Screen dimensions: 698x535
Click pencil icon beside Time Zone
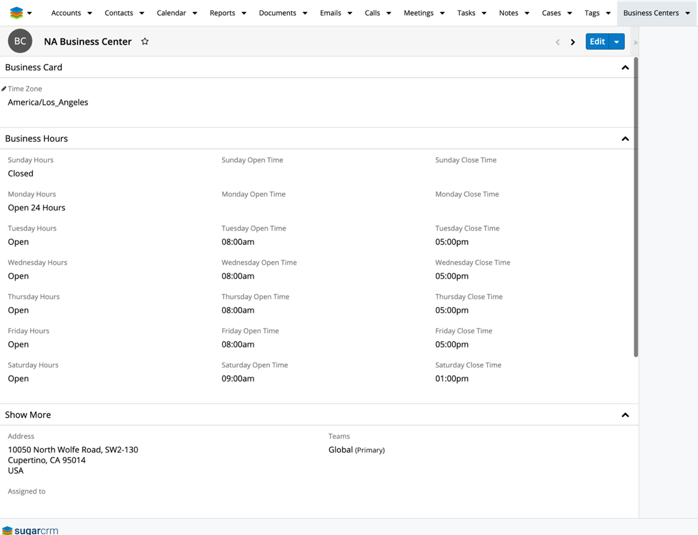click(4, 89)
